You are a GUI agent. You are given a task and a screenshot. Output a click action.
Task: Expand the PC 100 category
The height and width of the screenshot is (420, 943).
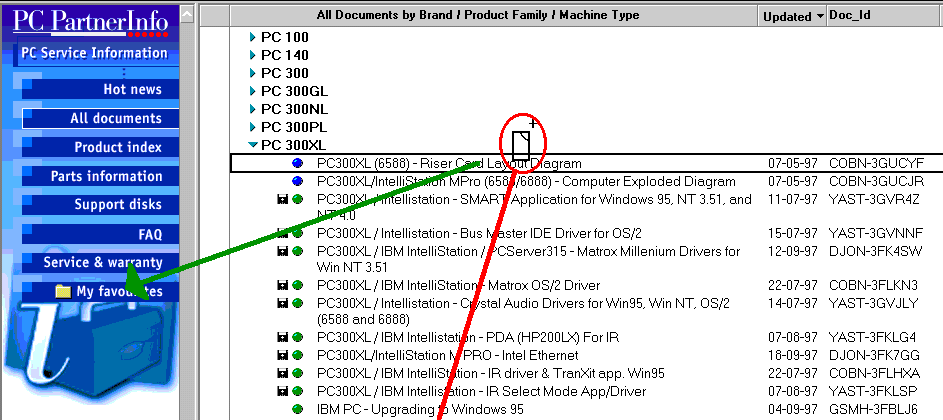tap(253, 37)
